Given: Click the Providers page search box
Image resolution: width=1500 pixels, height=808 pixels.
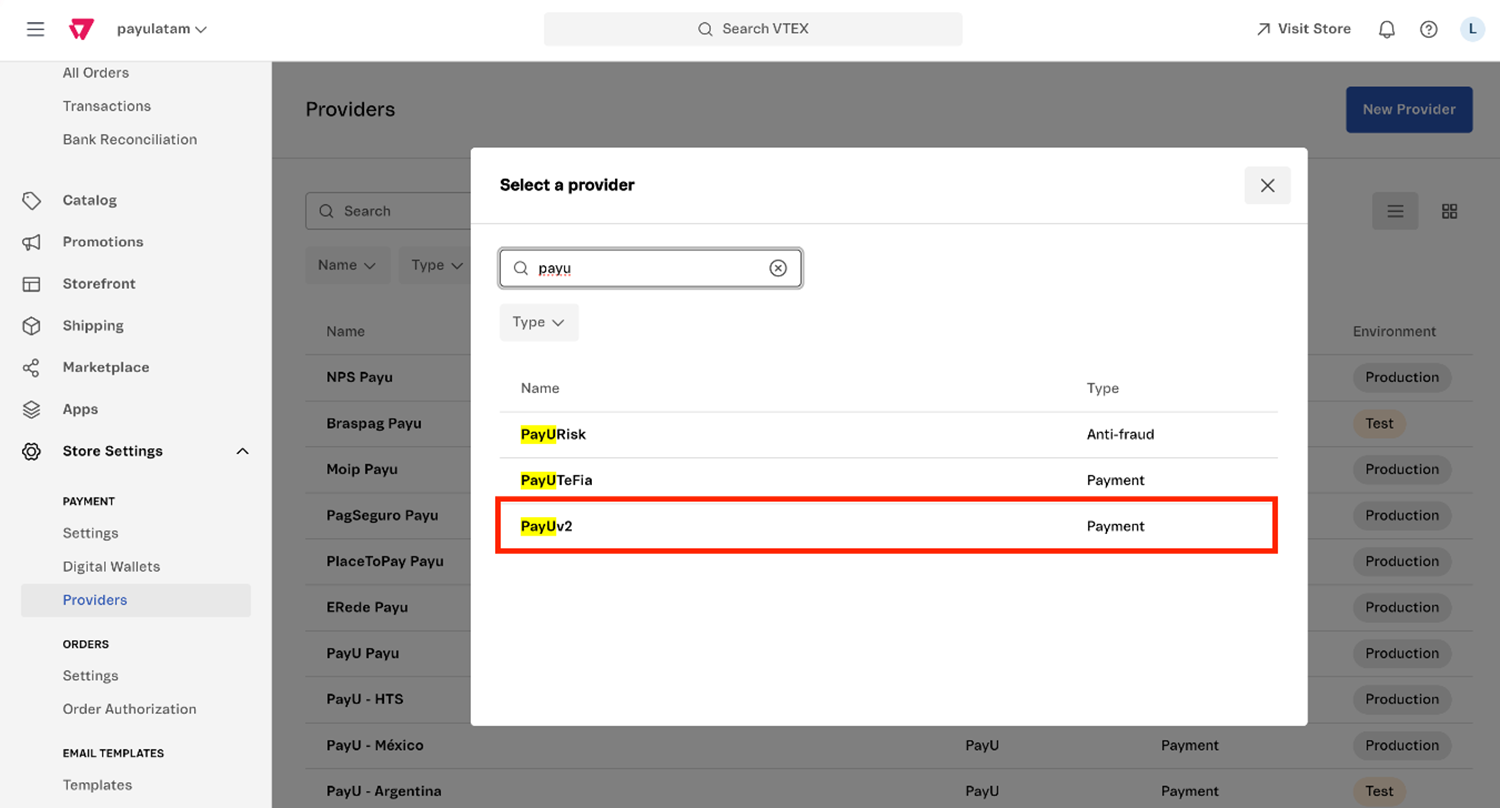Looking at the screenshot, I should (390, 211).
